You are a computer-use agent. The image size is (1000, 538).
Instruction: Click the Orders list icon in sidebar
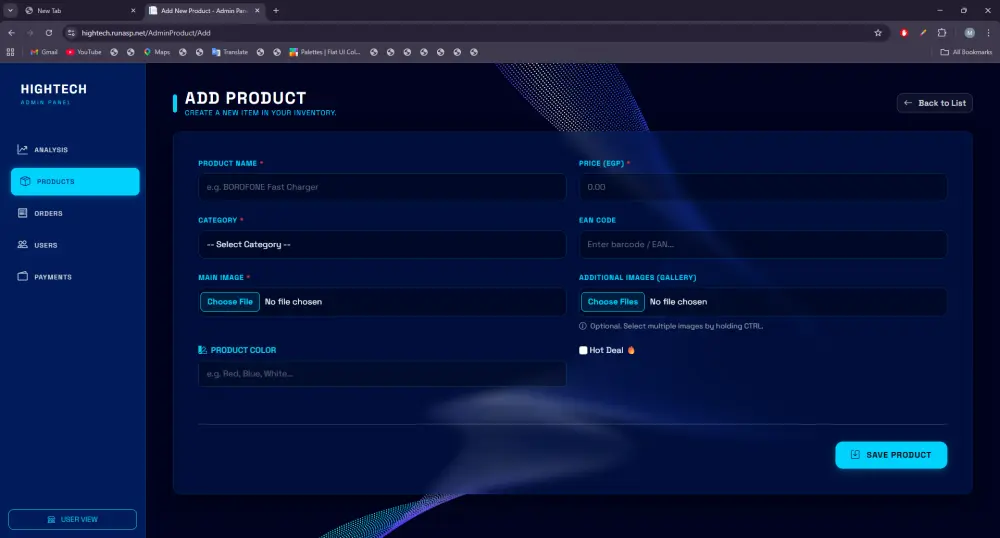[22, 213]
